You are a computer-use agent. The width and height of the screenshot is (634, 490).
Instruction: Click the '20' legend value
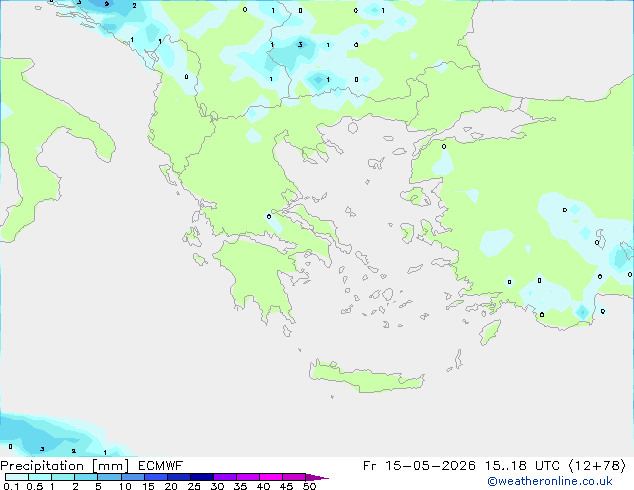[x=171, y=486]
